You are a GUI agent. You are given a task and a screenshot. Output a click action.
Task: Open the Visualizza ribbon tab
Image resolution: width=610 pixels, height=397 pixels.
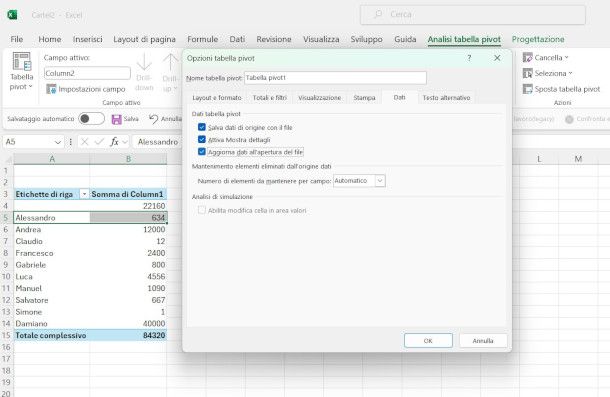click(321, 39)
